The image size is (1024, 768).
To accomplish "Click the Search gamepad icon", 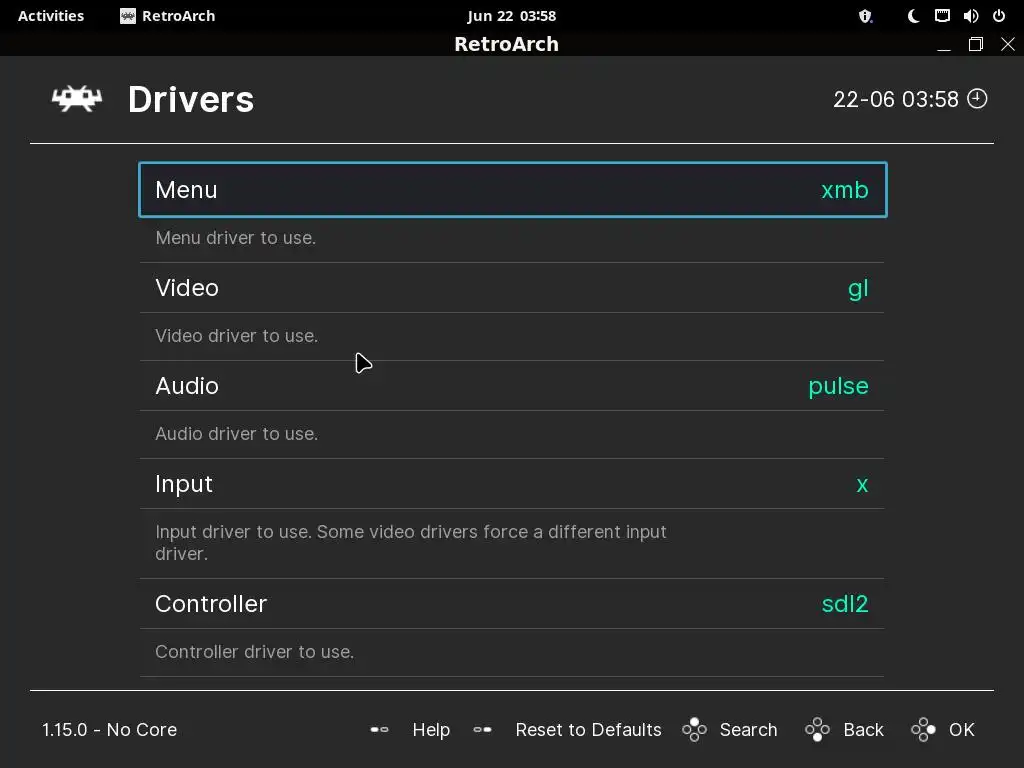I will 694,729.
